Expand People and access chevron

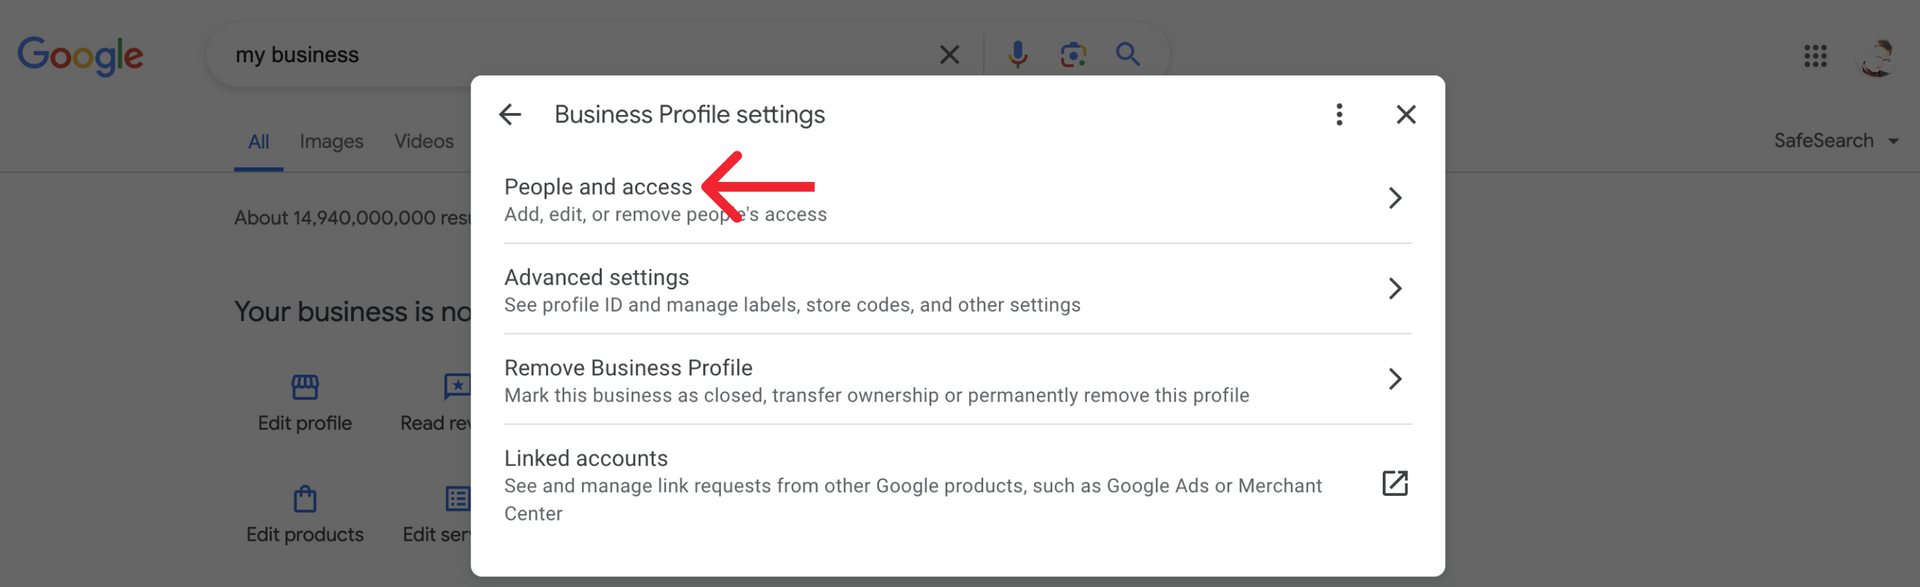click(x=1395, y=198)
